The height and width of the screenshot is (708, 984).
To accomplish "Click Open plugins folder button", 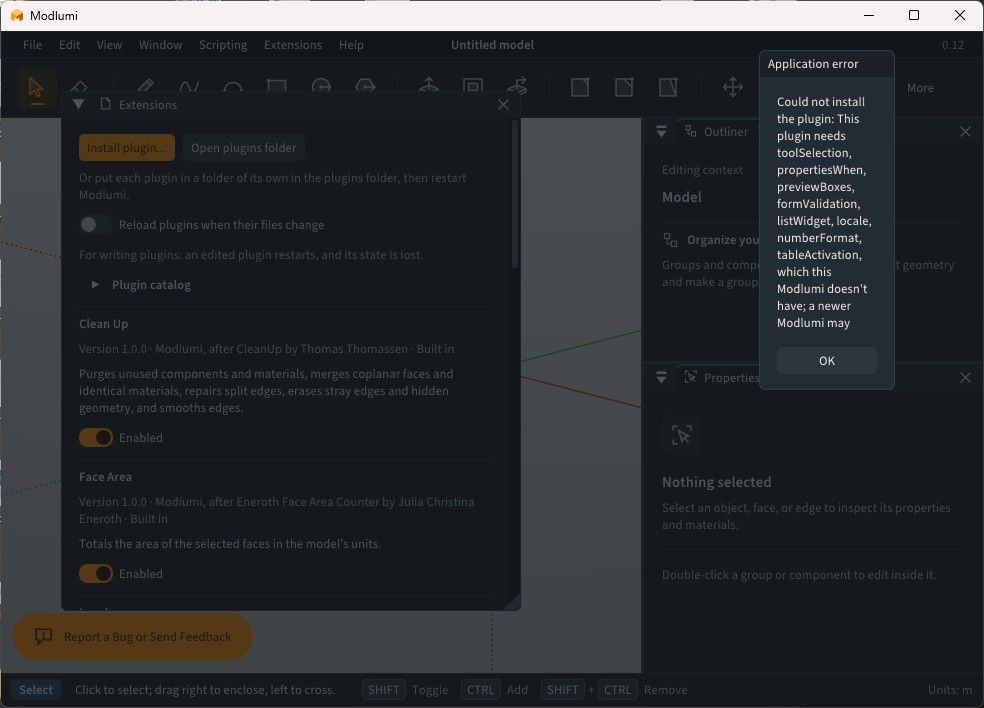I will coord(243,148).
